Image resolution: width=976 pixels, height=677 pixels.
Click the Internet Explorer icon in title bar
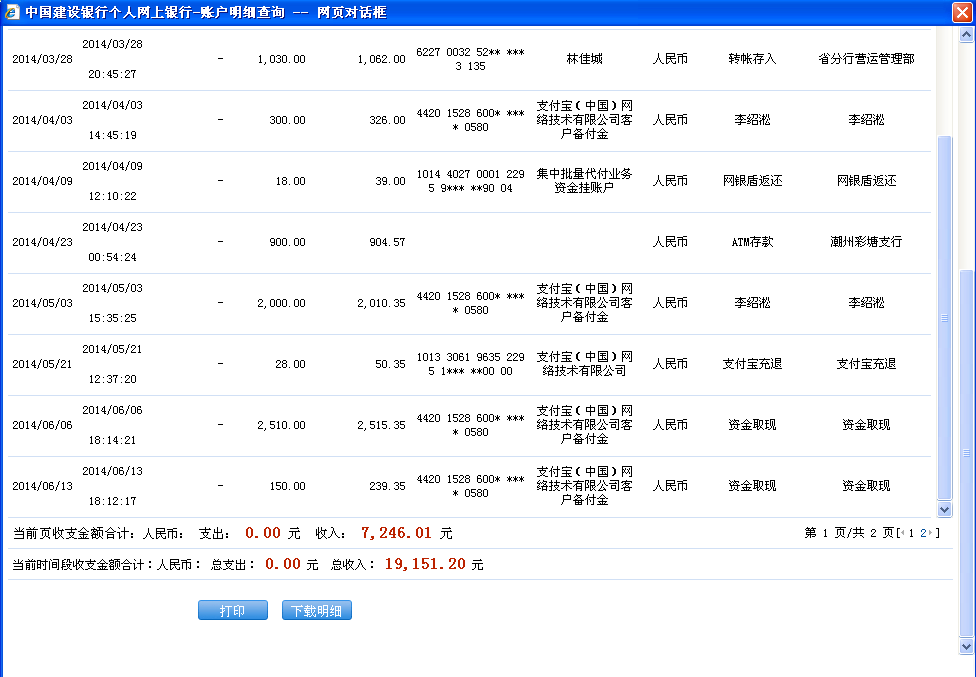12,12
